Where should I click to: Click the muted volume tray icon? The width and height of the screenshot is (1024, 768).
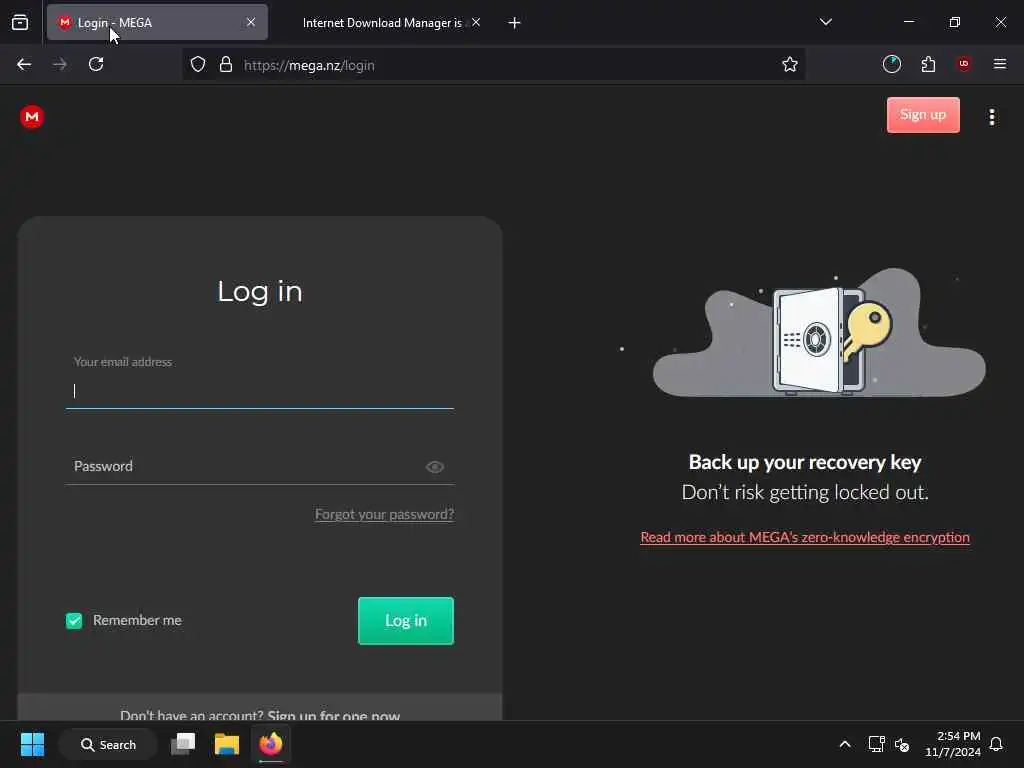tap(902, 744)
